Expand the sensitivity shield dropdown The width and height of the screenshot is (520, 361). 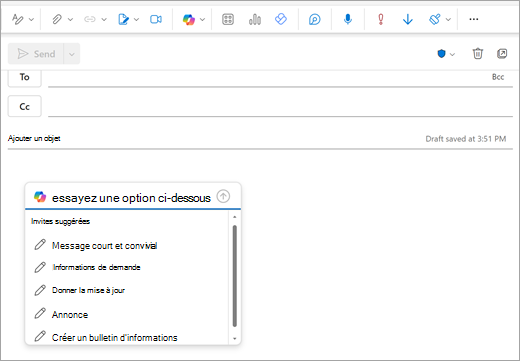452,54
